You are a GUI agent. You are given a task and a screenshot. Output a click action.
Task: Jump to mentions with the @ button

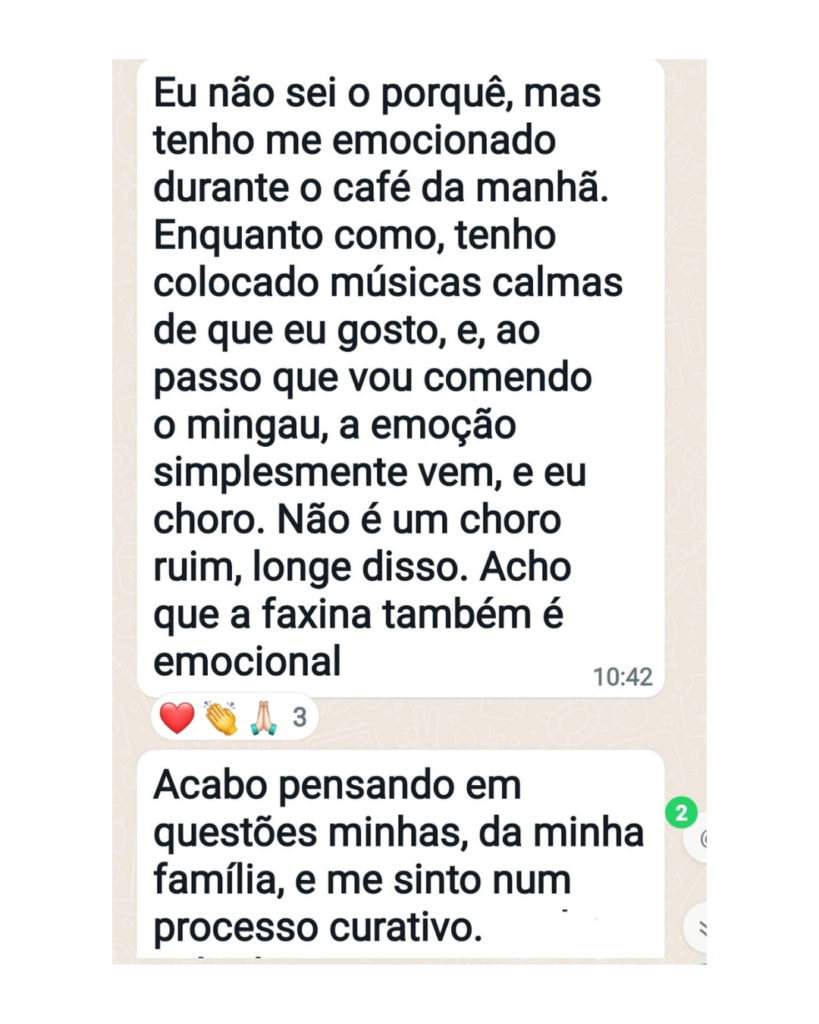696,839
